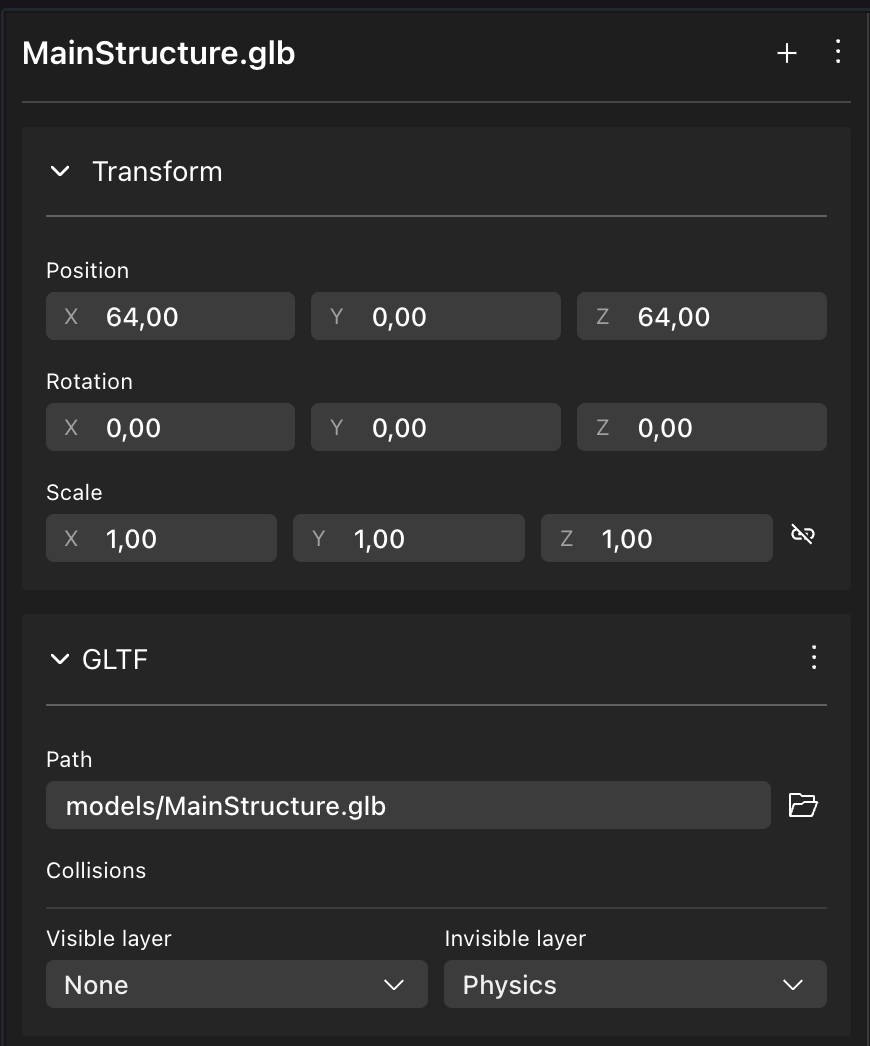Viewport: 870px width, 1046px height.
Task: Click the MainStructure.glb entity title
Action: click(x=158, y=54)
